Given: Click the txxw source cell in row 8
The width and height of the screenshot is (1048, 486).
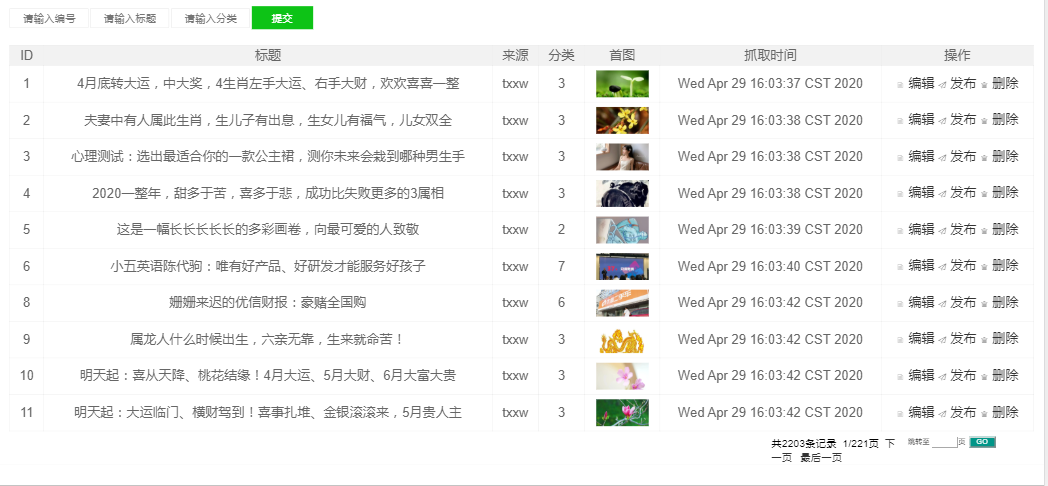Looking at the screenshot, I should click(x=515, y=303).
